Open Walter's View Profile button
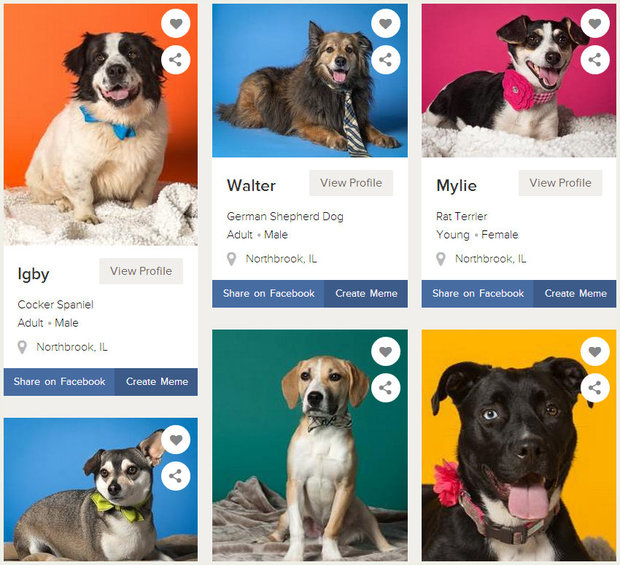The image size is (620, 565). (x=351, y=183)
